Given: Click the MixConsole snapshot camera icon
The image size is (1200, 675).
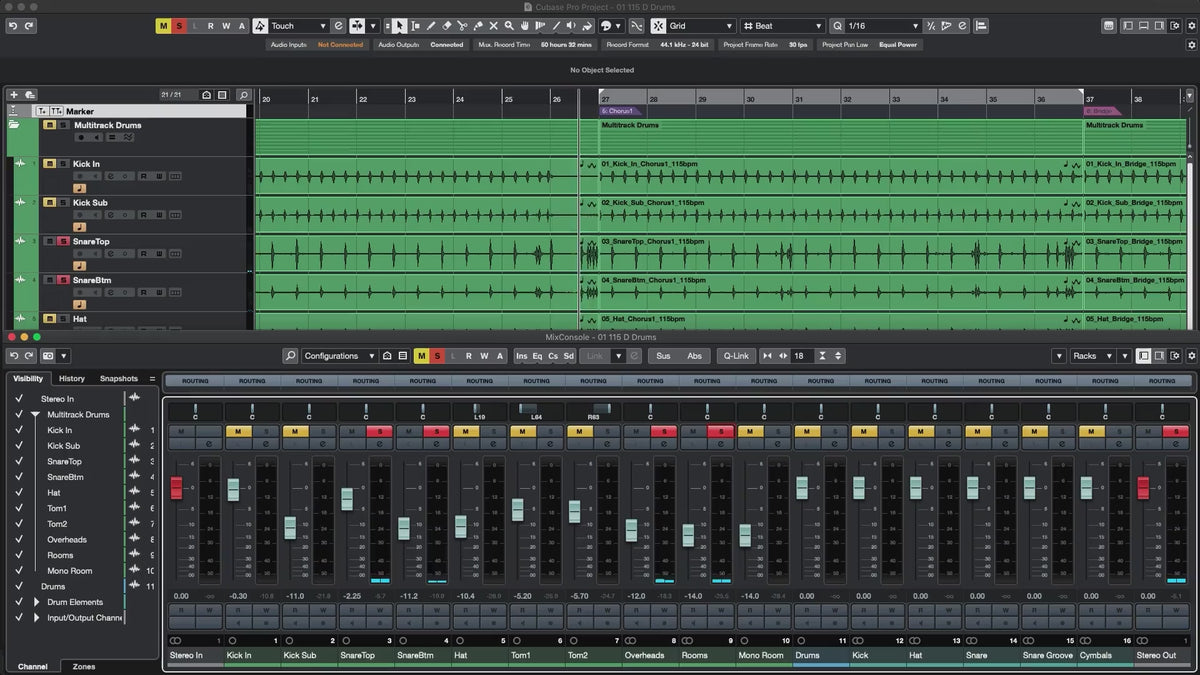Looking at the screenshot, I should 47,356.
